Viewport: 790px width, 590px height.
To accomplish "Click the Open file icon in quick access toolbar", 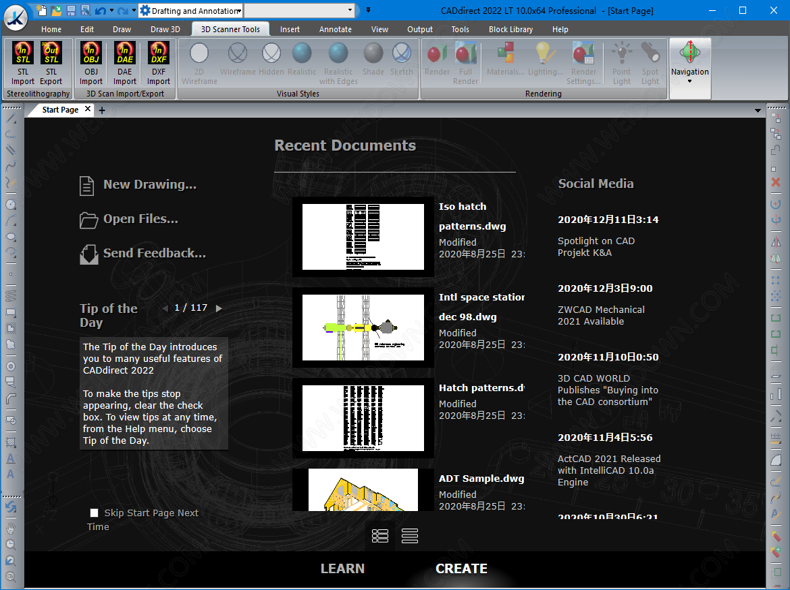I will coord(56,11).
